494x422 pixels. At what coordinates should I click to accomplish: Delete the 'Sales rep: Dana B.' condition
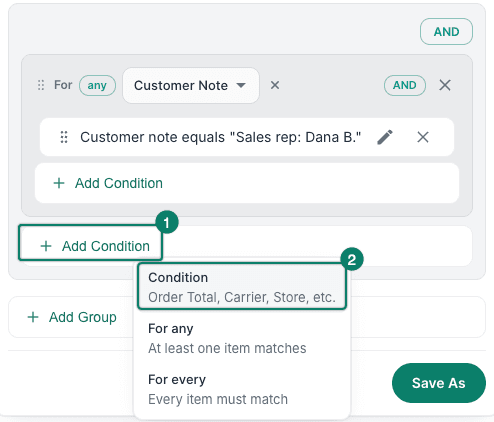423,137
